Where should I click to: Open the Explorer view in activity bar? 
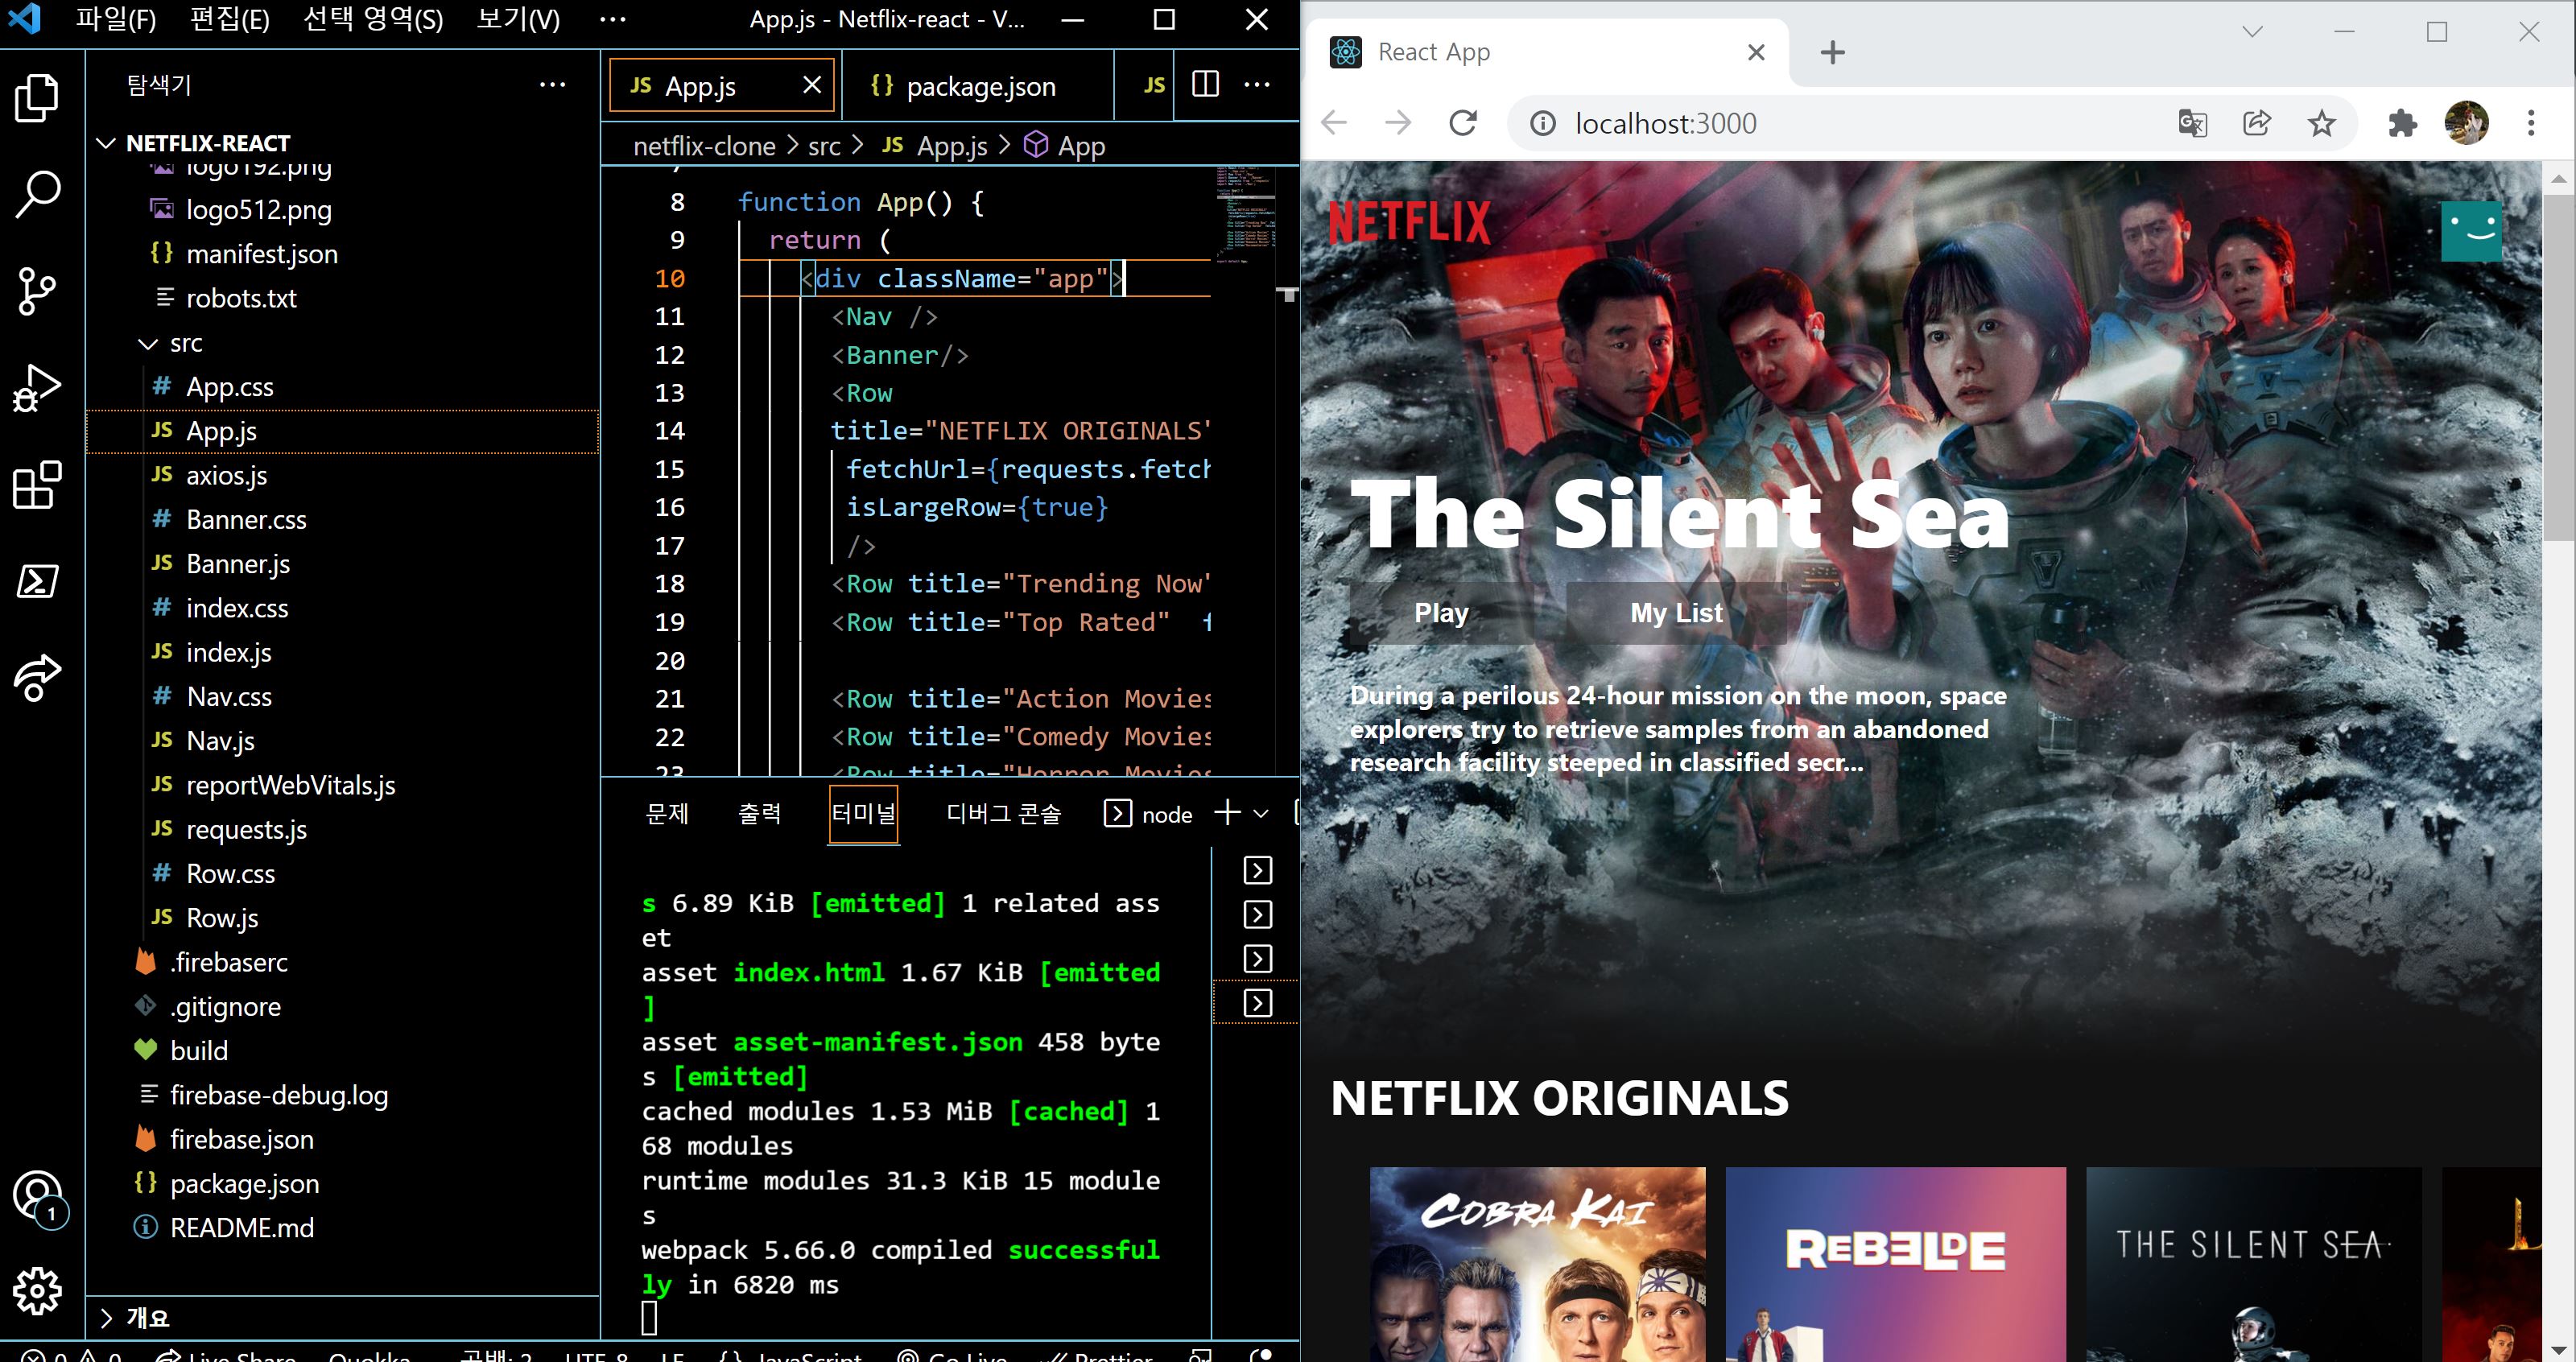click(x=37, y=98)
